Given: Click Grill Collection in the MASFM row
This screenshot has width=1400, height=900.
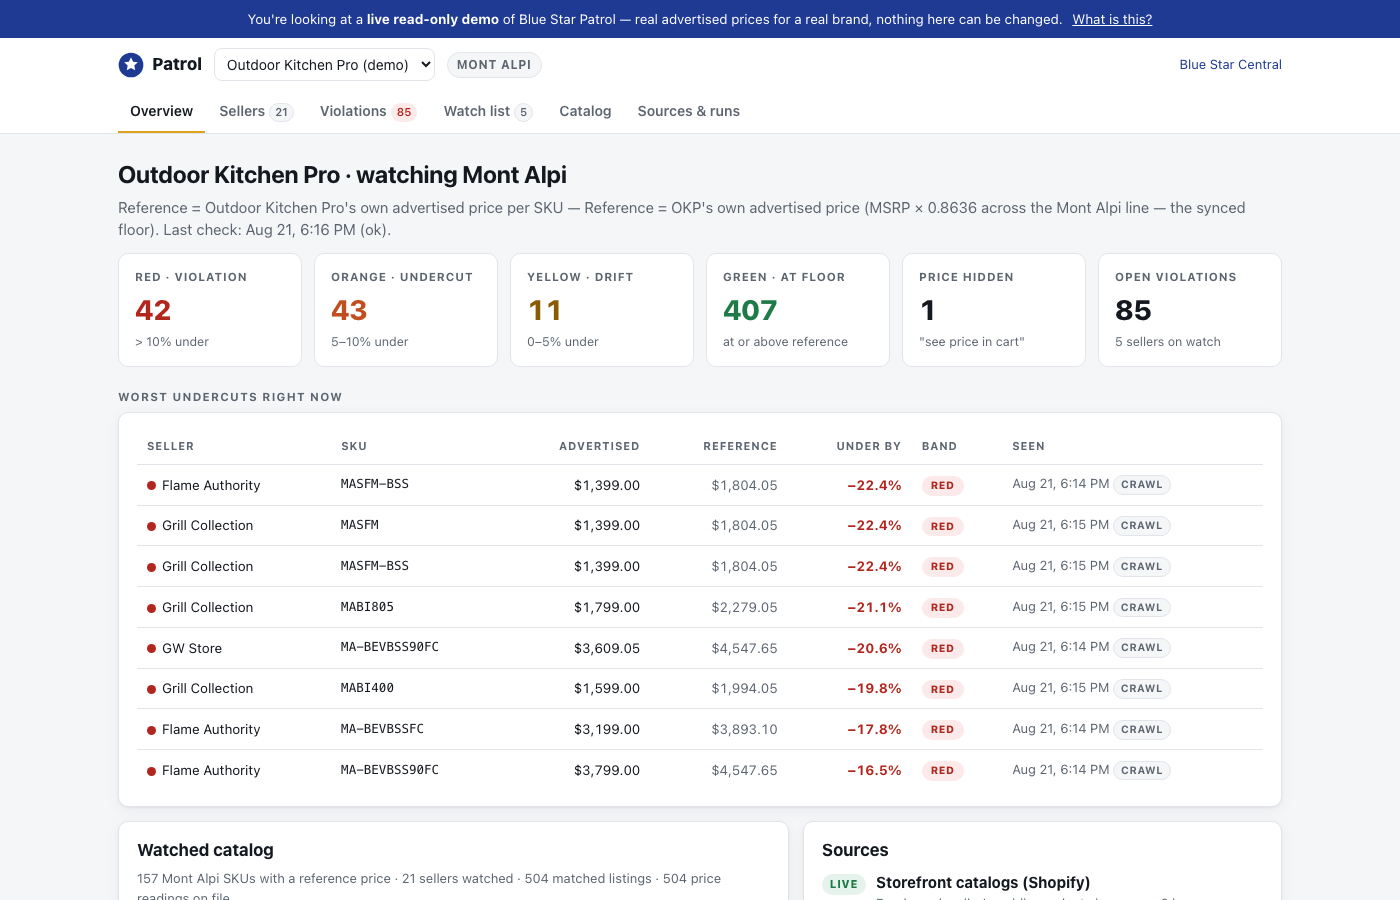Looking at the screenshot, I should tap(207, 526).
